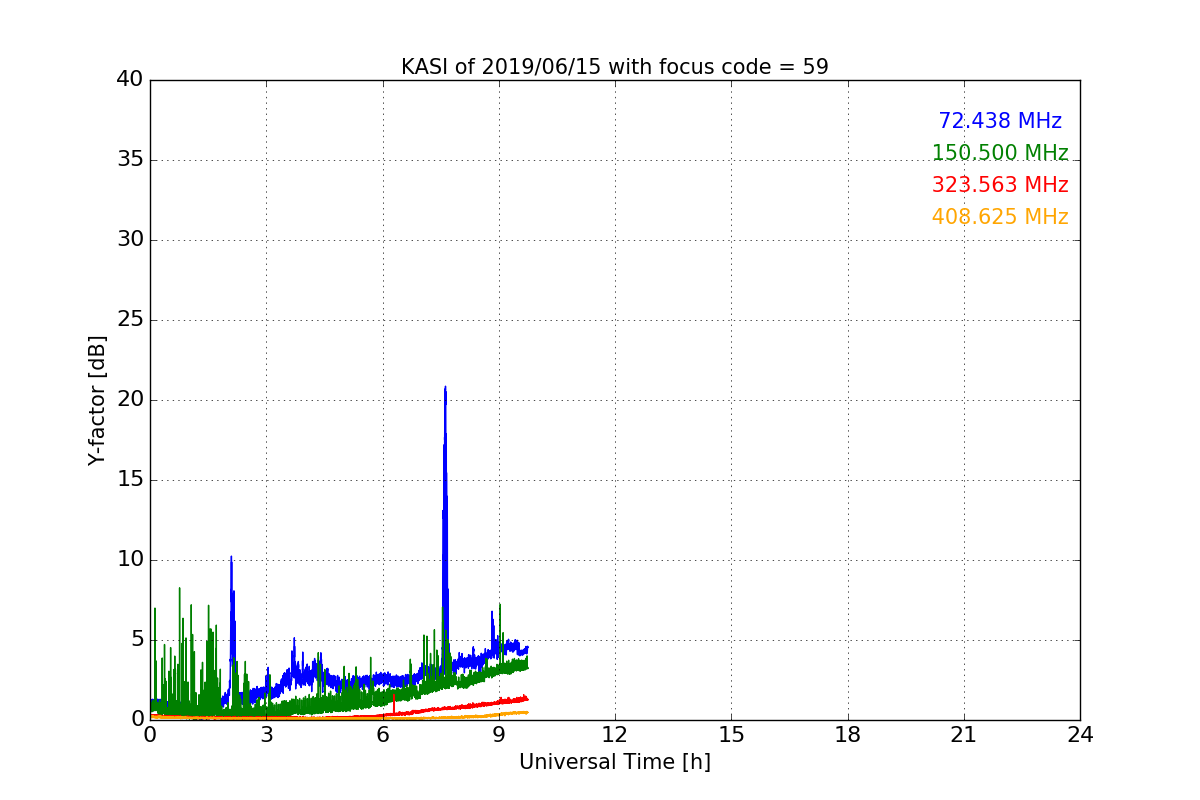Screen dimensions: 1200x800
Task: Click the 'Y-factor [dB]' axis label
Action: 97,400
